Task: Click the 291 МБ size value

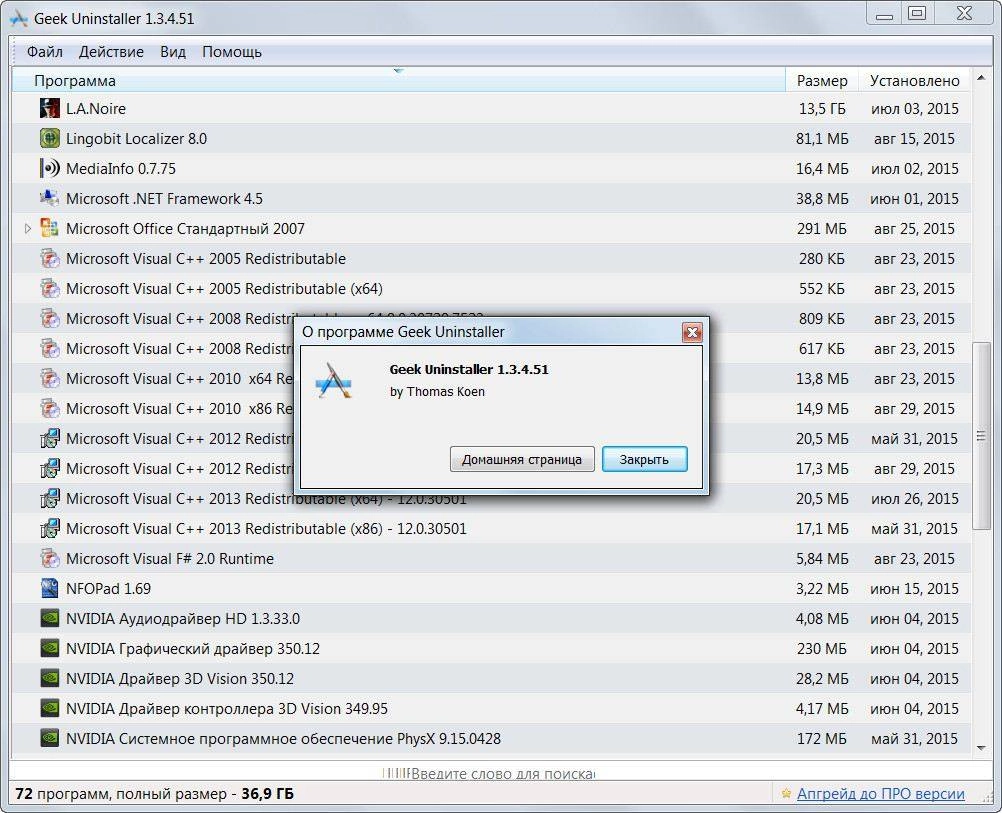Action: (x=822, y=229)
